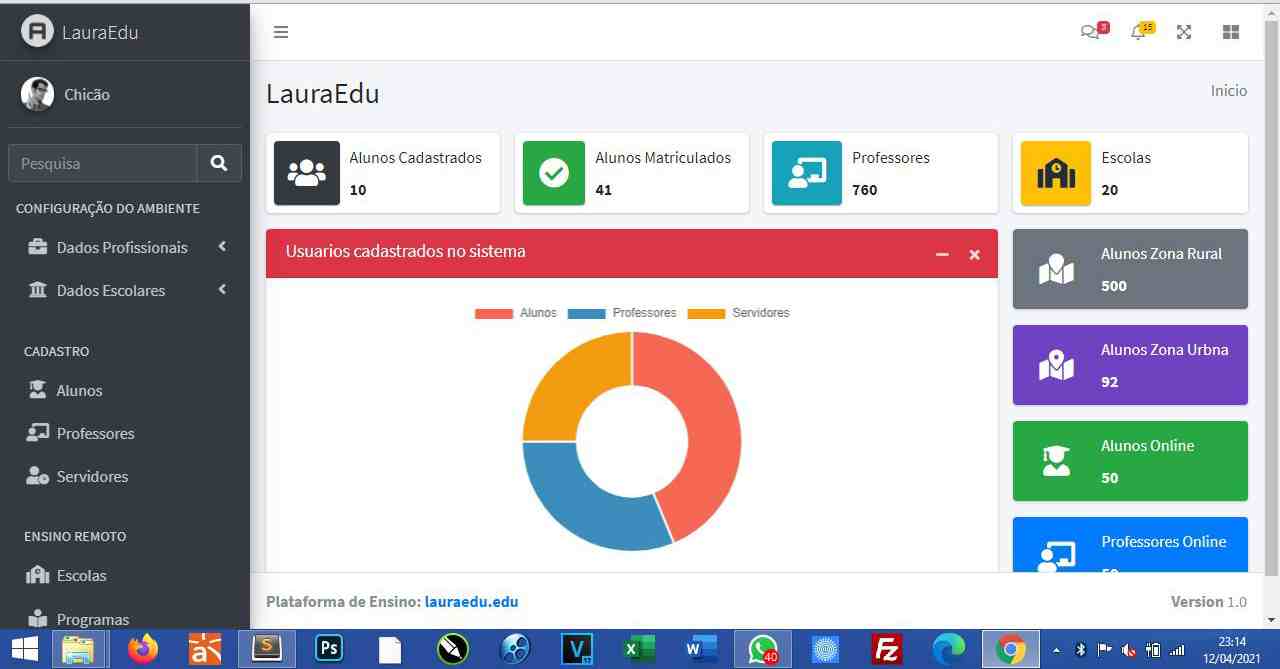Toggle fullscreen mode via the expand arrows icon

1184,31
